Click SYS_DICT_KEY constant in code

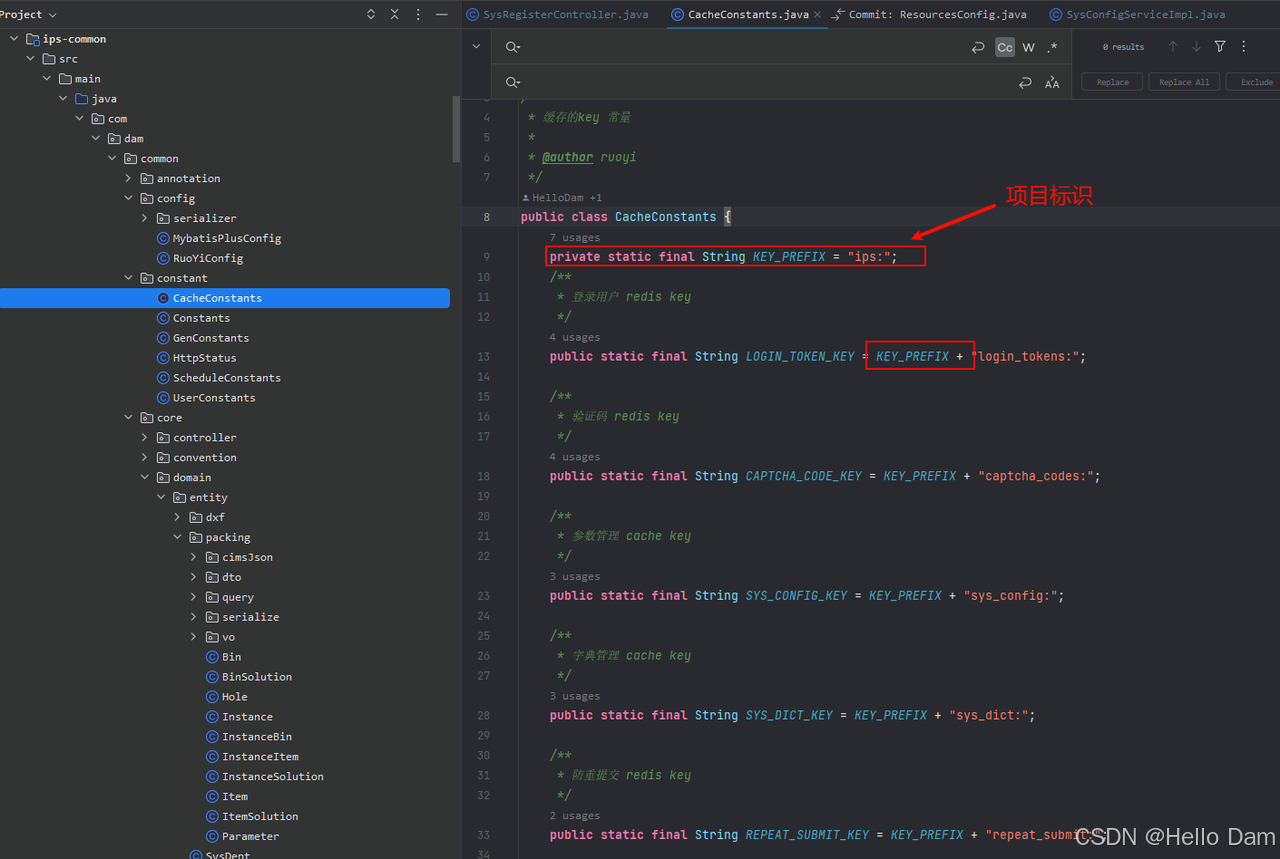pos(789,715)
